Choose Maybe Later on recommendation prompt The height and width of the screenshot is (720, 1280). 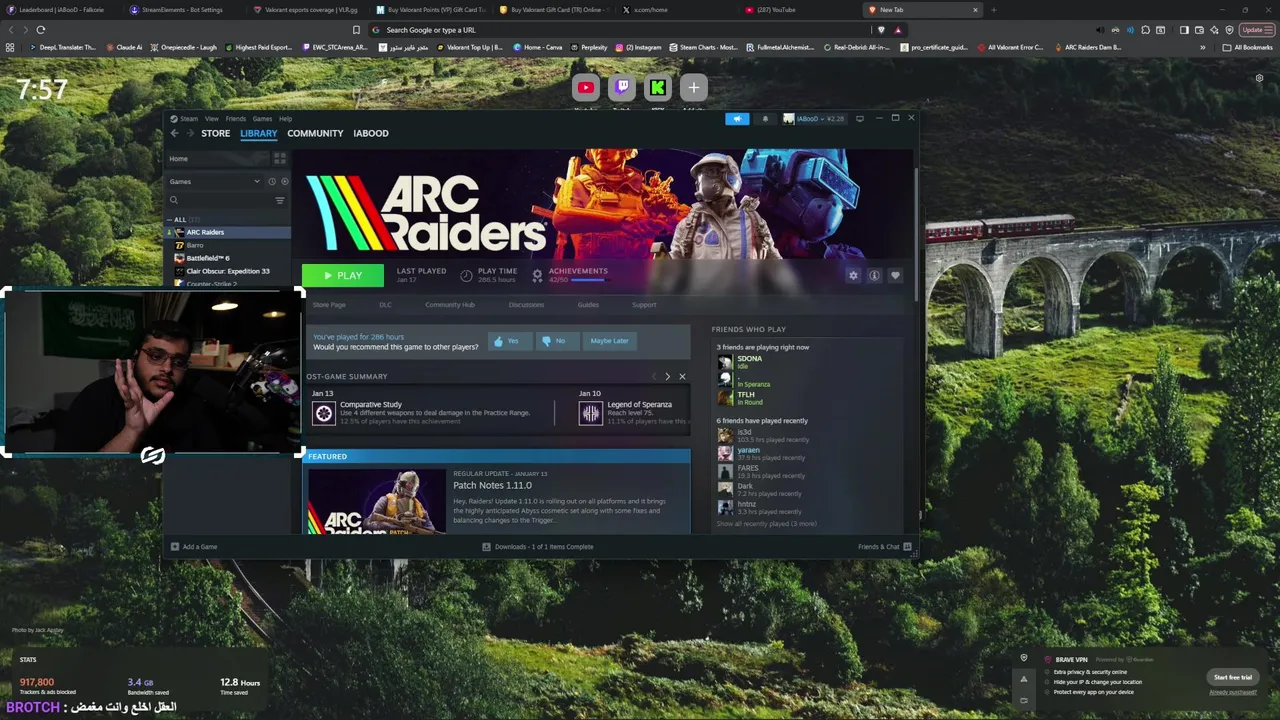pos(609,341)
